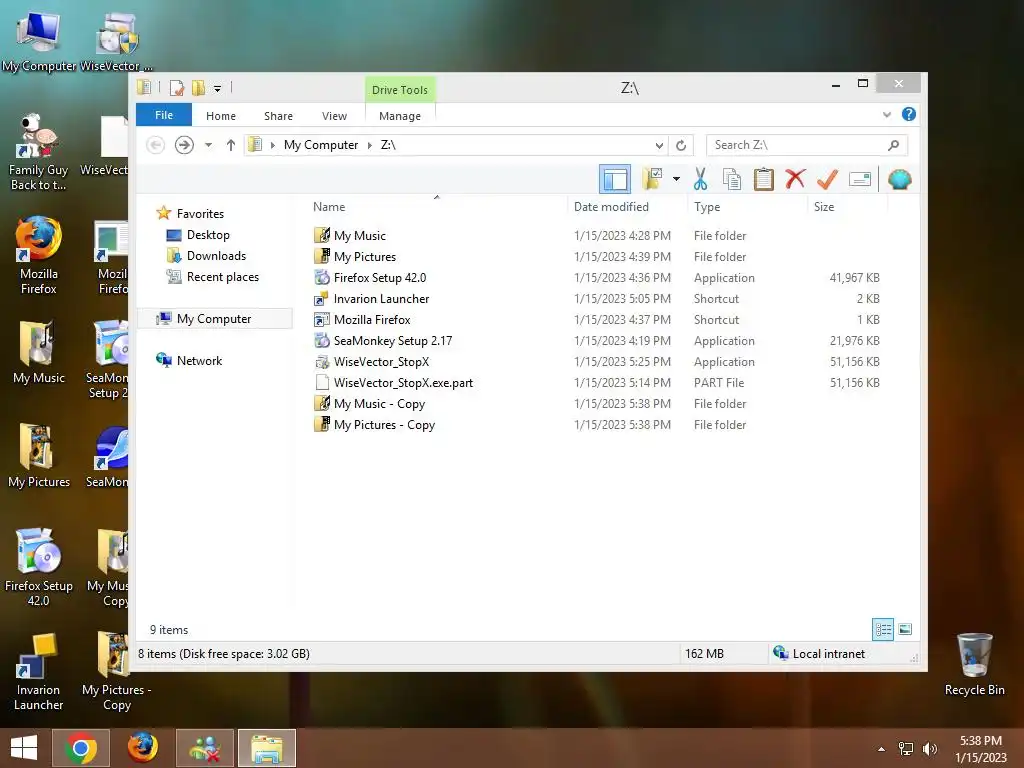
Task: Expand the breadcrumb arrow after My Computer
Action: pyautogui.click(x=370, y=145)
